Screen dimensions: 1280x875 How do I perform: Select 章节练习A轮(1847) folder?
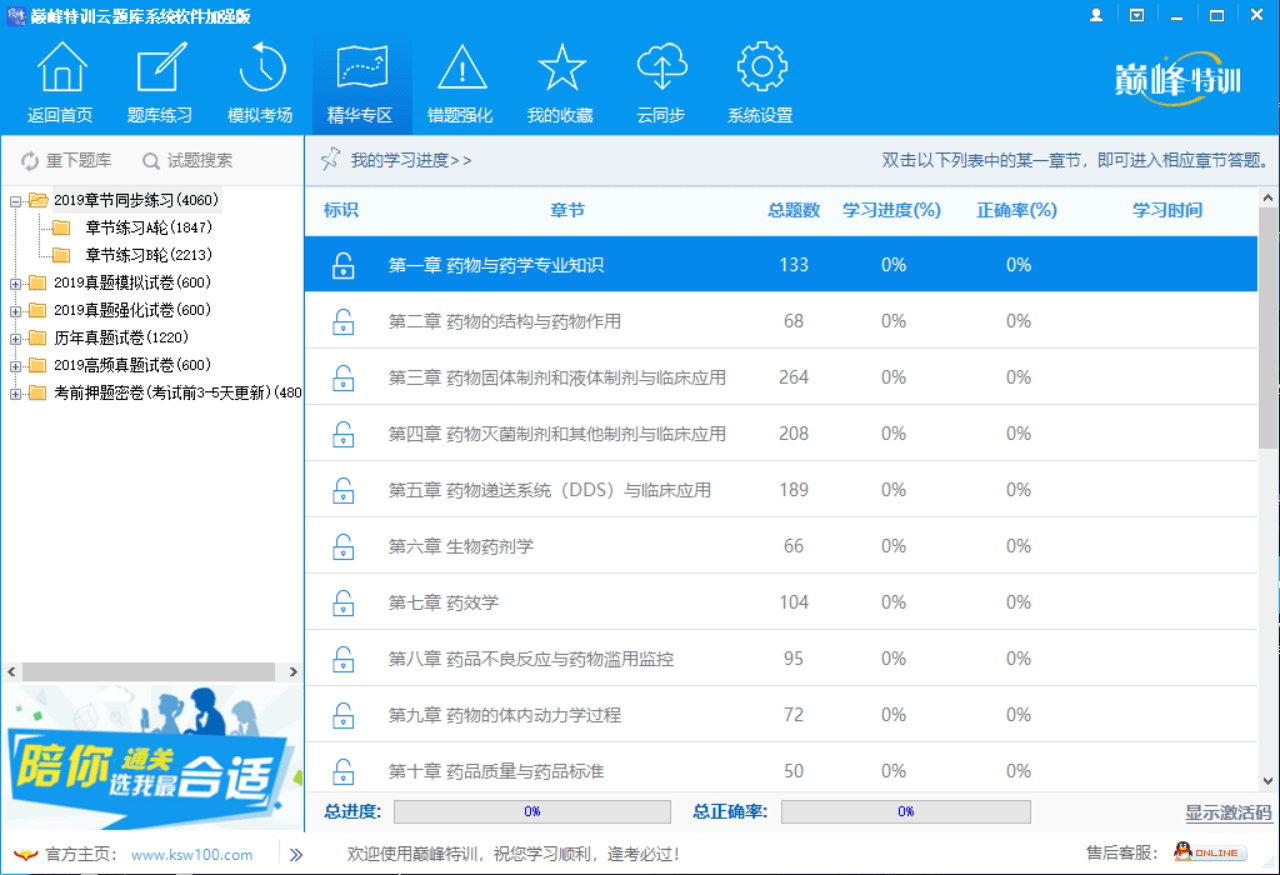pos(149,228)
